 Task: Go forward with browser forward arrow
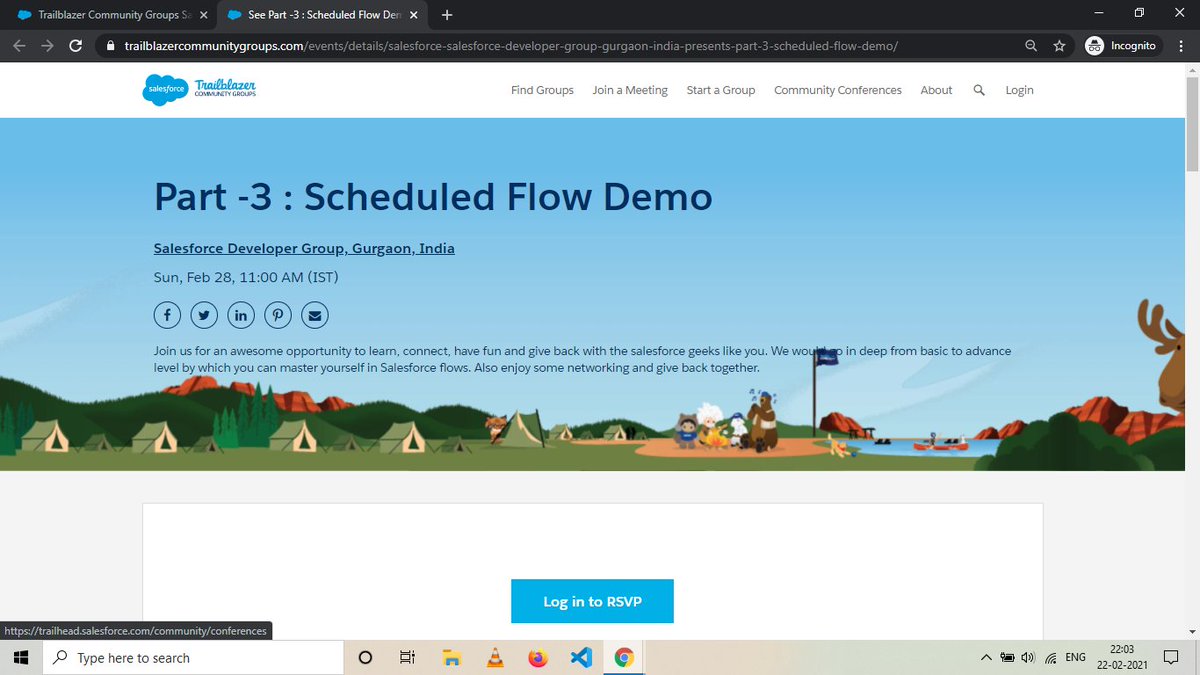(48, 46)
